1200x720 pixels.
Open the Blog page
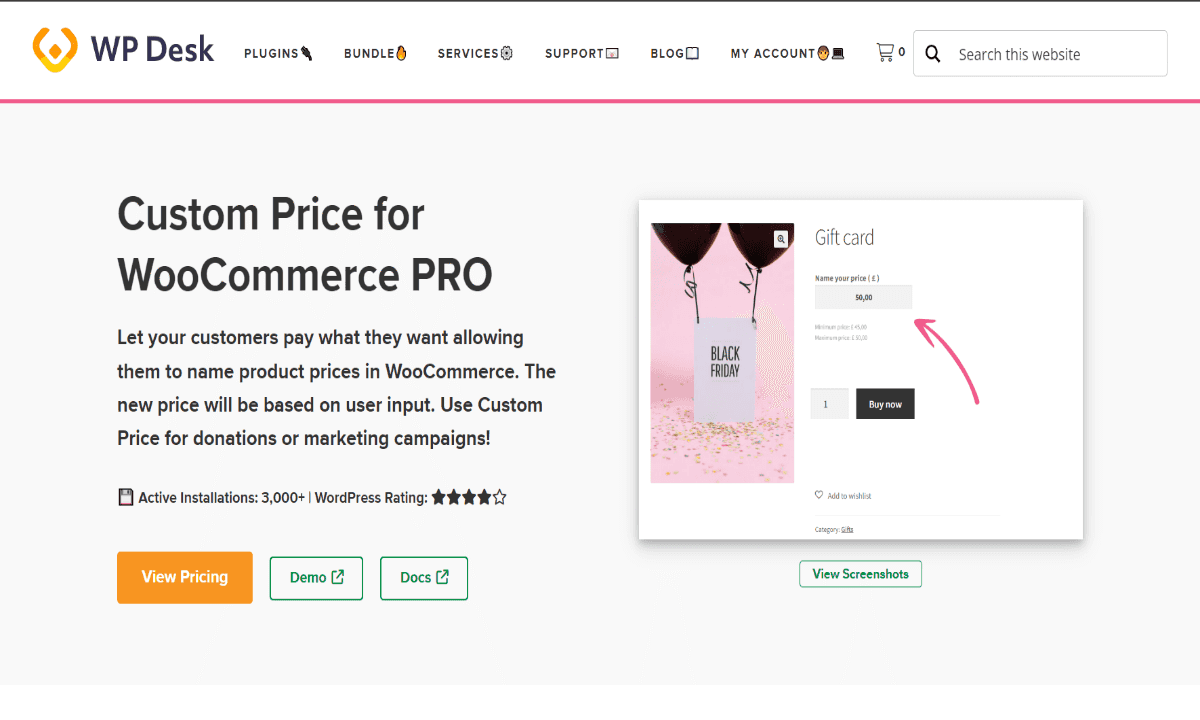[x=674, y=54]
